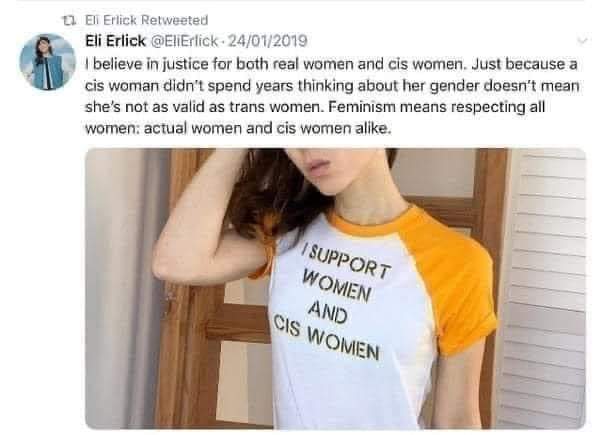Image resolution: width=602 pixels, height=435 pixels.
Task: Click tweet line 'women: actual women and cis'
Action: click(238, 128)
